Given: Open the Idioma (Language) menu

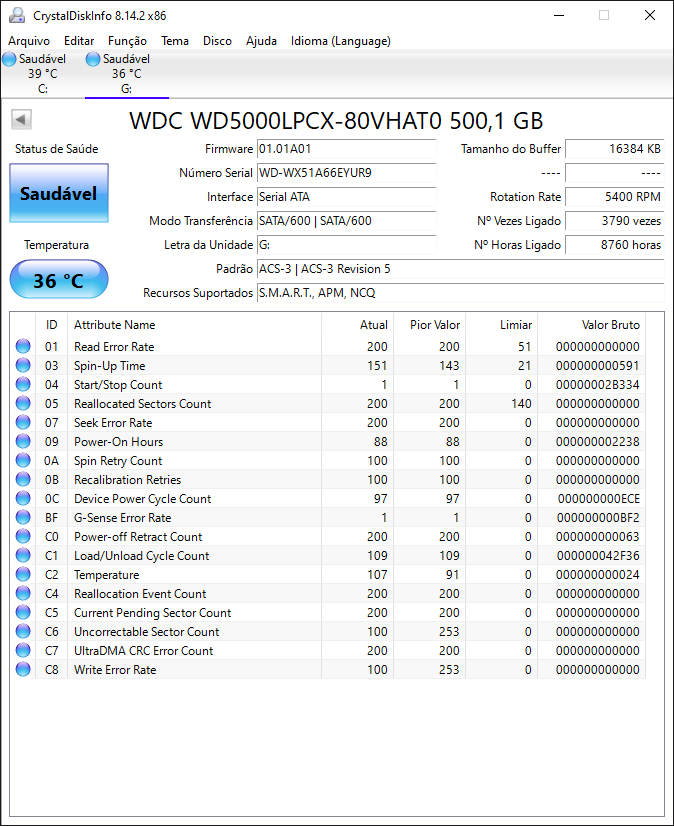Looking at the screenshot, I should coord(341,41).
